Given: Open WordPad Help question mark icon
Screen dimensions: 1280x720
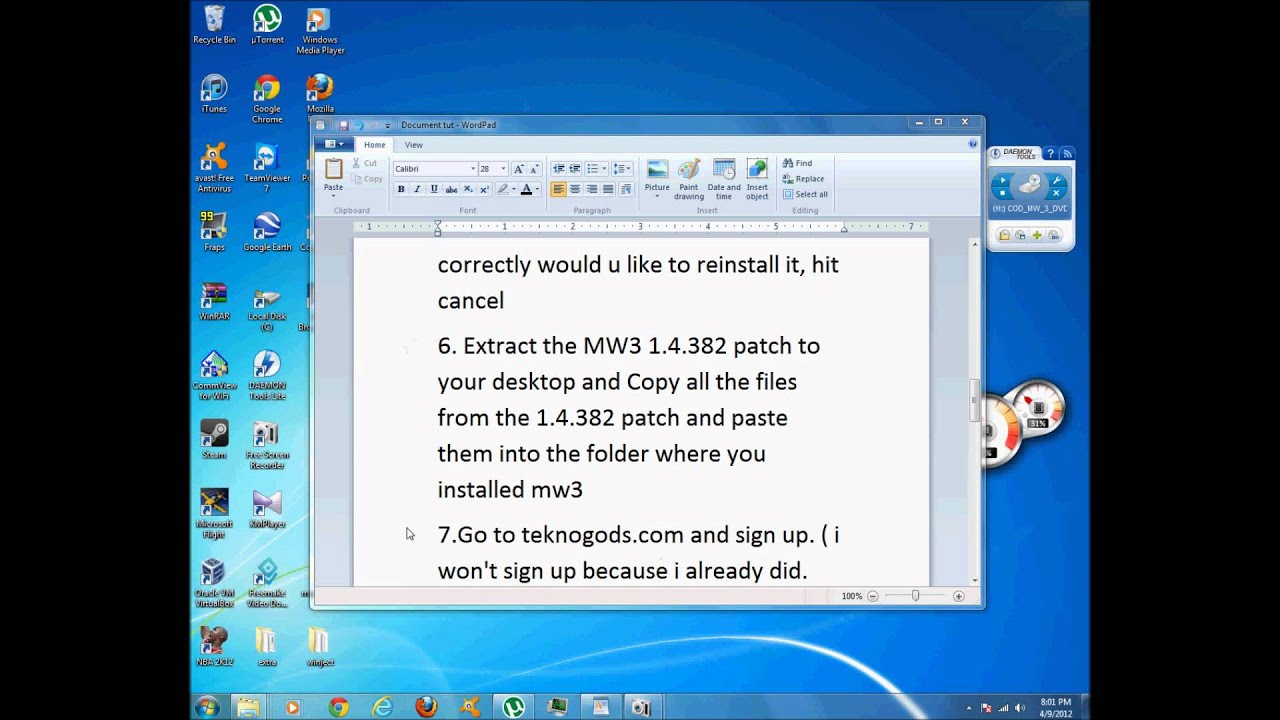Looking at the screenshot, I should pos(973,144).
